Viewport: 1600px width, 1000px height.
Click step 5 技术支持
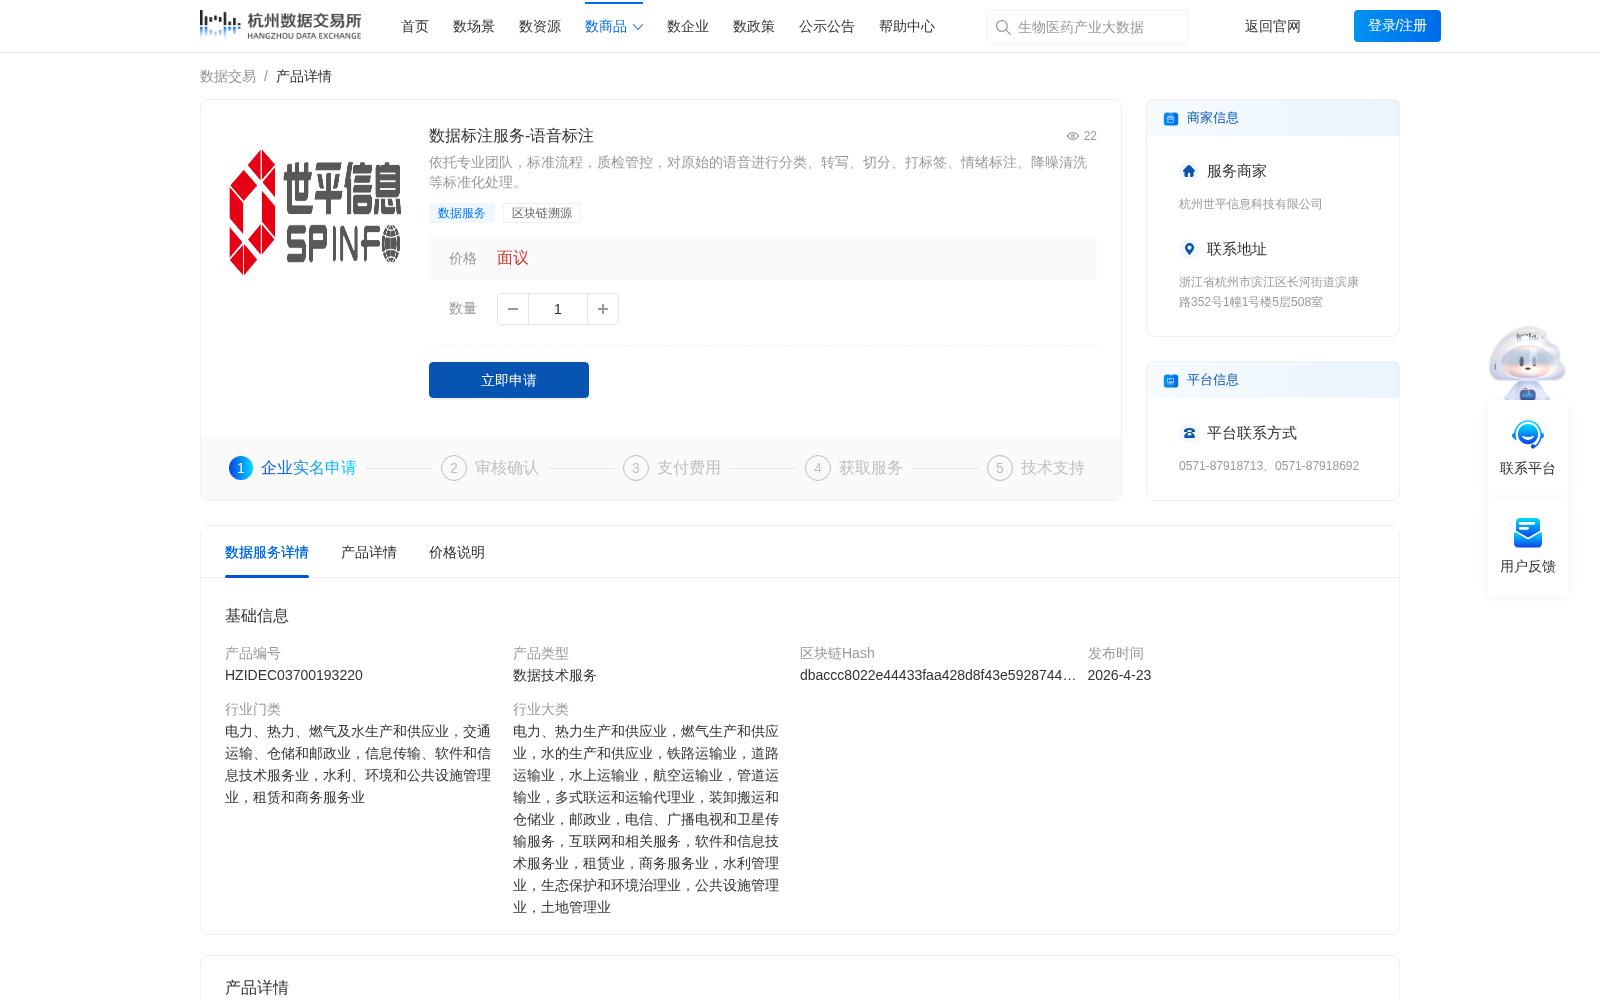[1036, 468]
